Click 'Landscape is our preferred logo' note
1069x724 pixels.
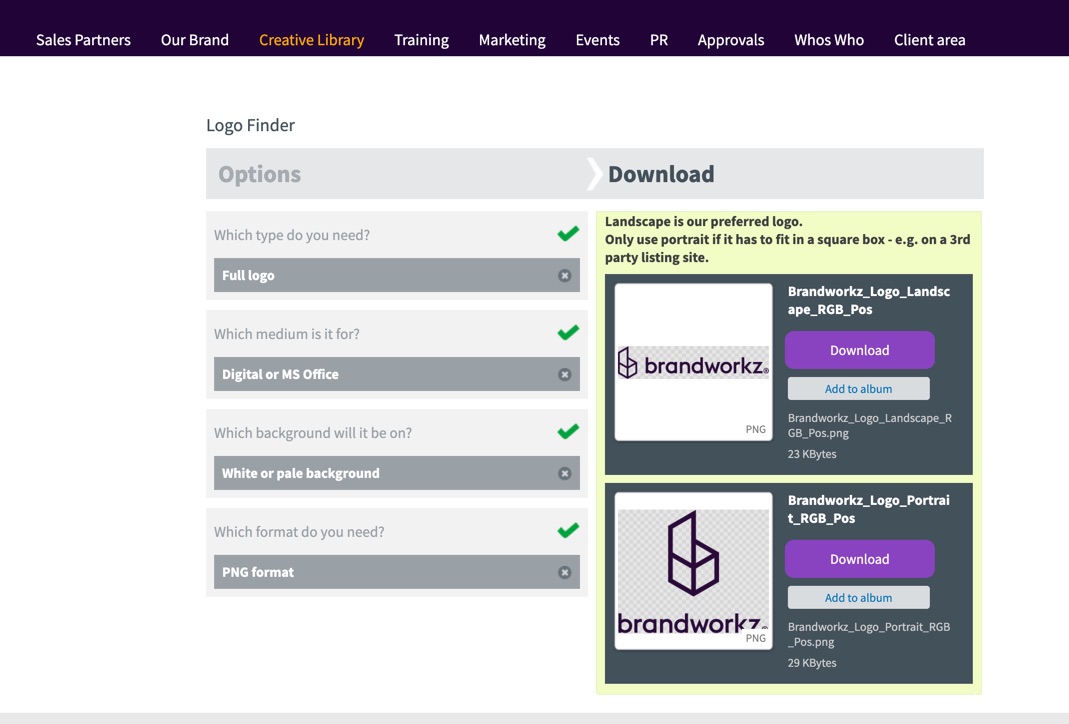click(x=703, y=222)
